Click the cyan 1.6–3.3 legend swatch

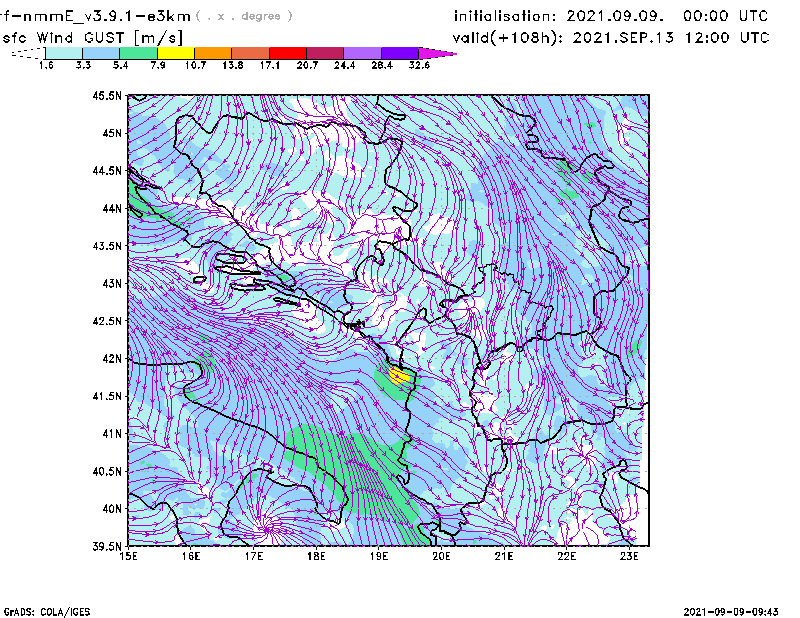click(64, 53)
